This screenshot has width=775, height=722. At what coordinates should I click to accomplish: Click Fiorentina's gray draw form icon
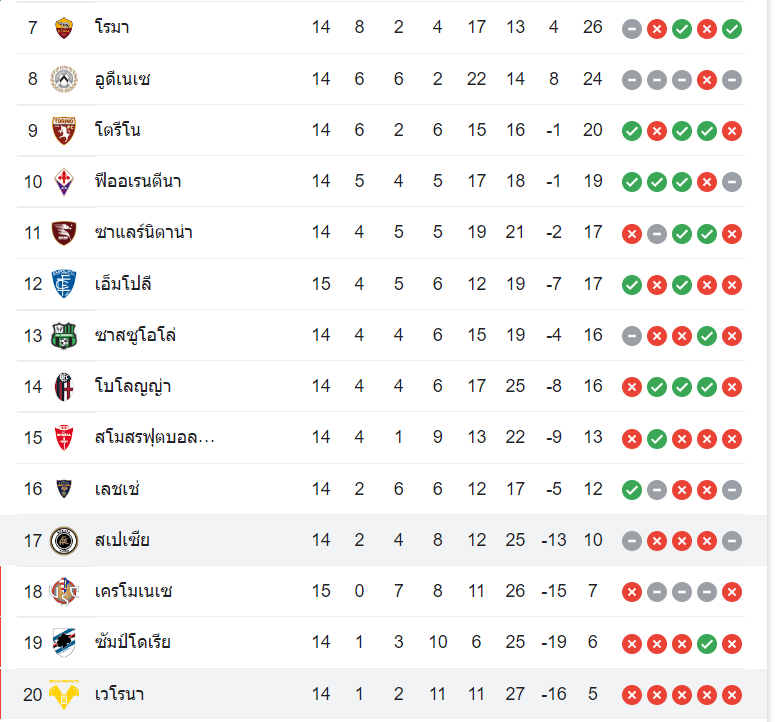tap(732, 182)
